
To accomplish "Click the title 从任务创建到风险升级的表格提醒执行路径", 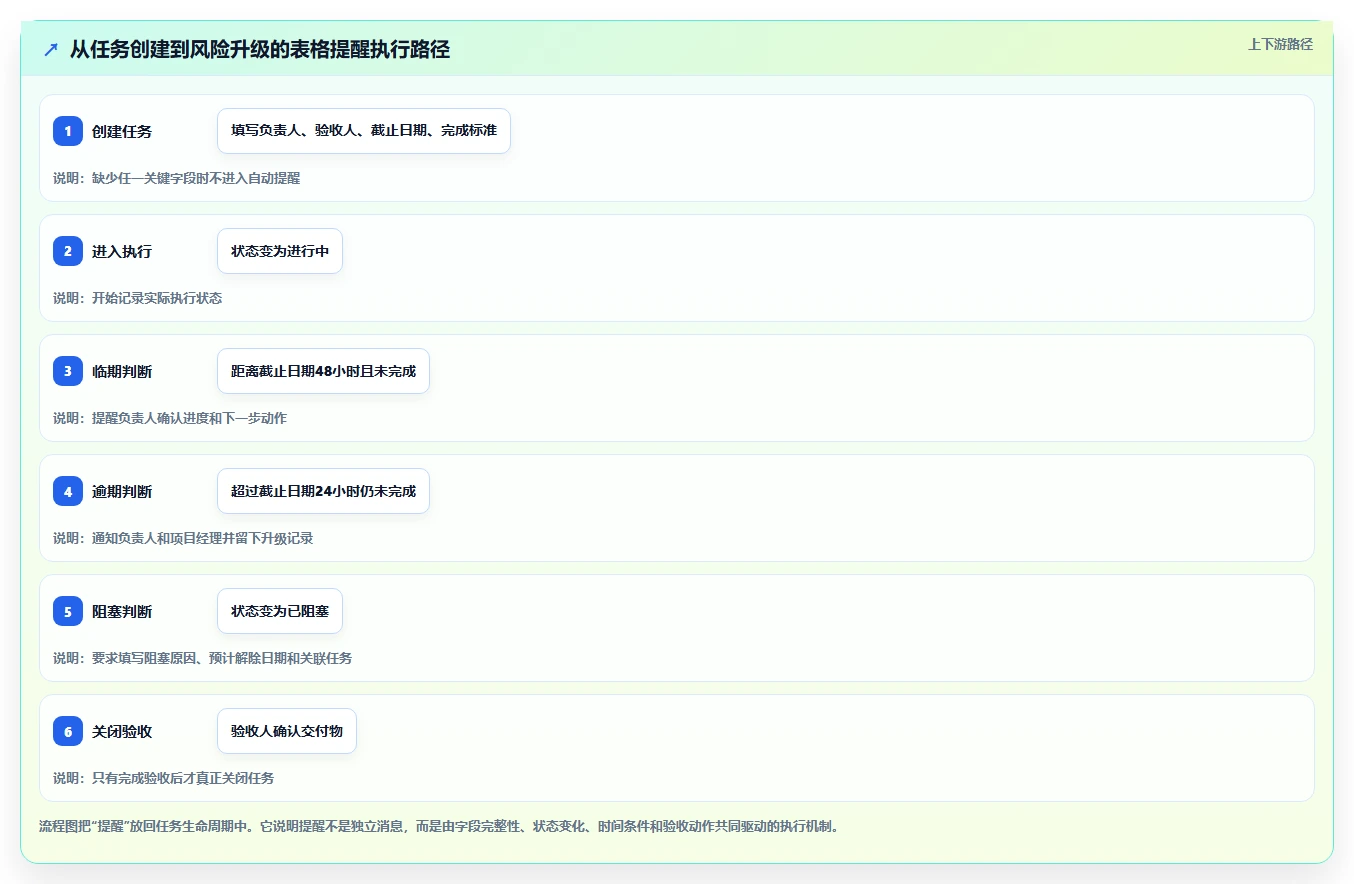I will 260,49.
